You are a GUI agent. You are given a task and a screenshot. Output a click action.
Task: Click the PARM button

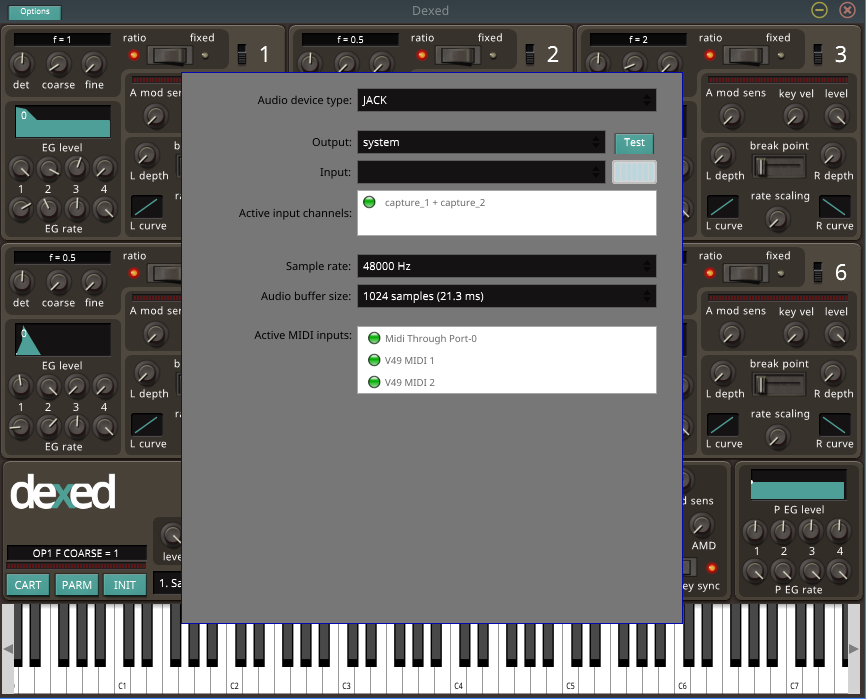tap(77, 585)
